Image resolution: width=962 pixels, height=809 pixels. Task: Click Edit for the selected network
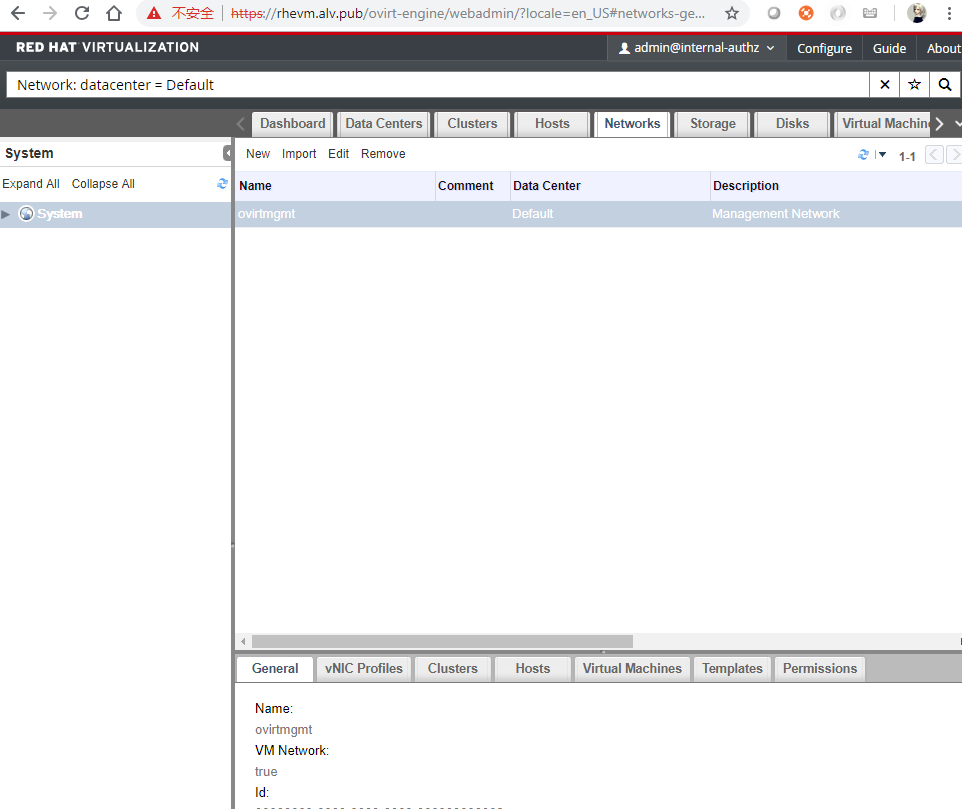(x=338, y=154)
